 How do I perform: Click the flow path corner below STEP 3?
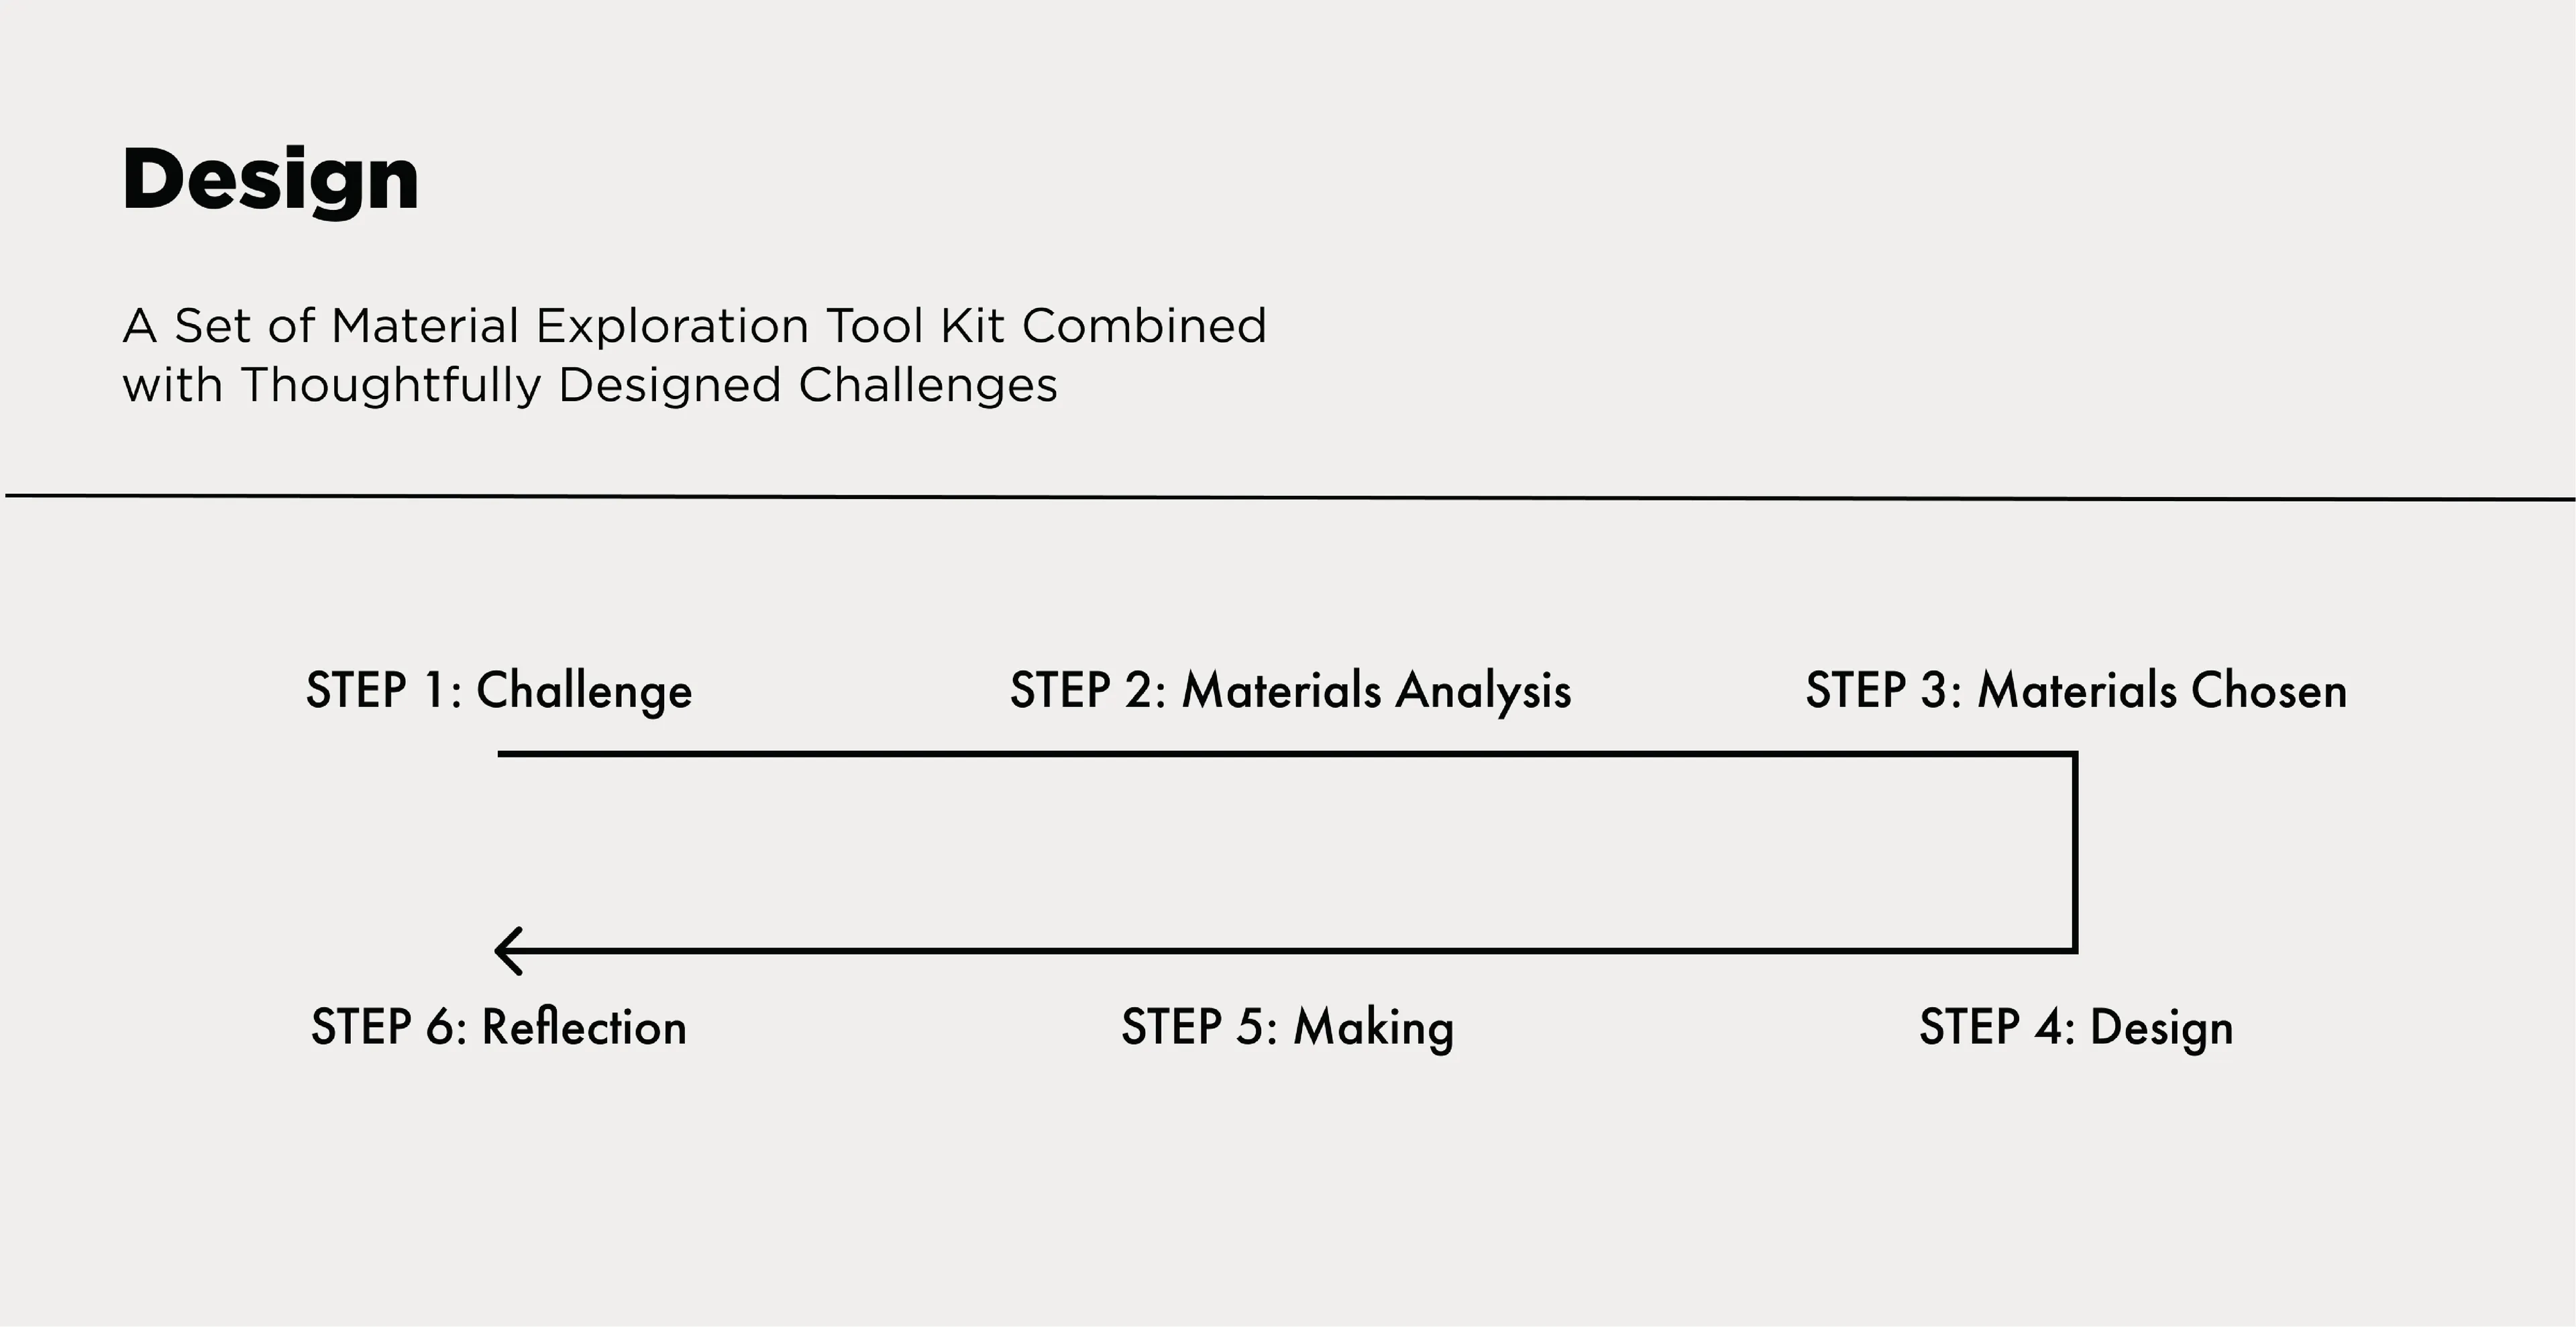point(2076,754)
